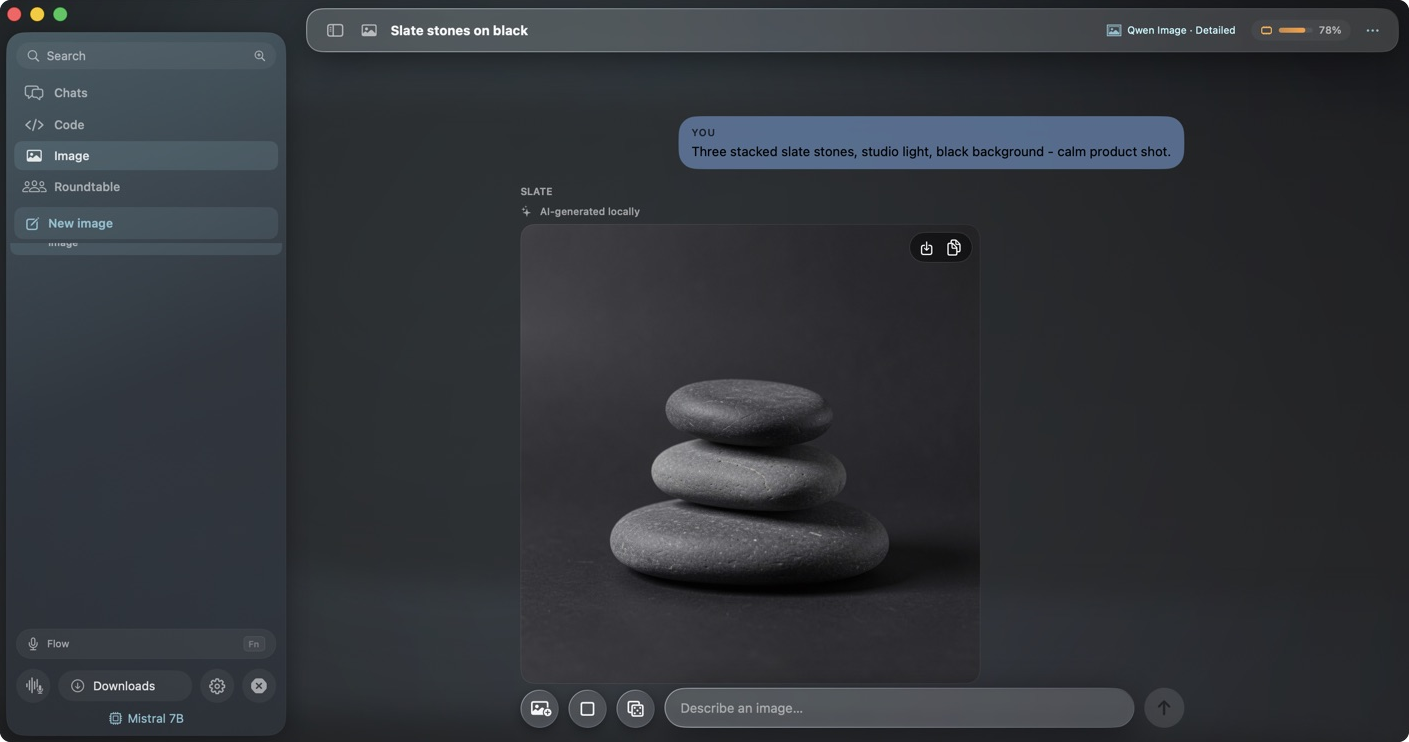Send the prompt with the up arrow
This screenshot has width=1409, height=742.
coord(1164,708)
